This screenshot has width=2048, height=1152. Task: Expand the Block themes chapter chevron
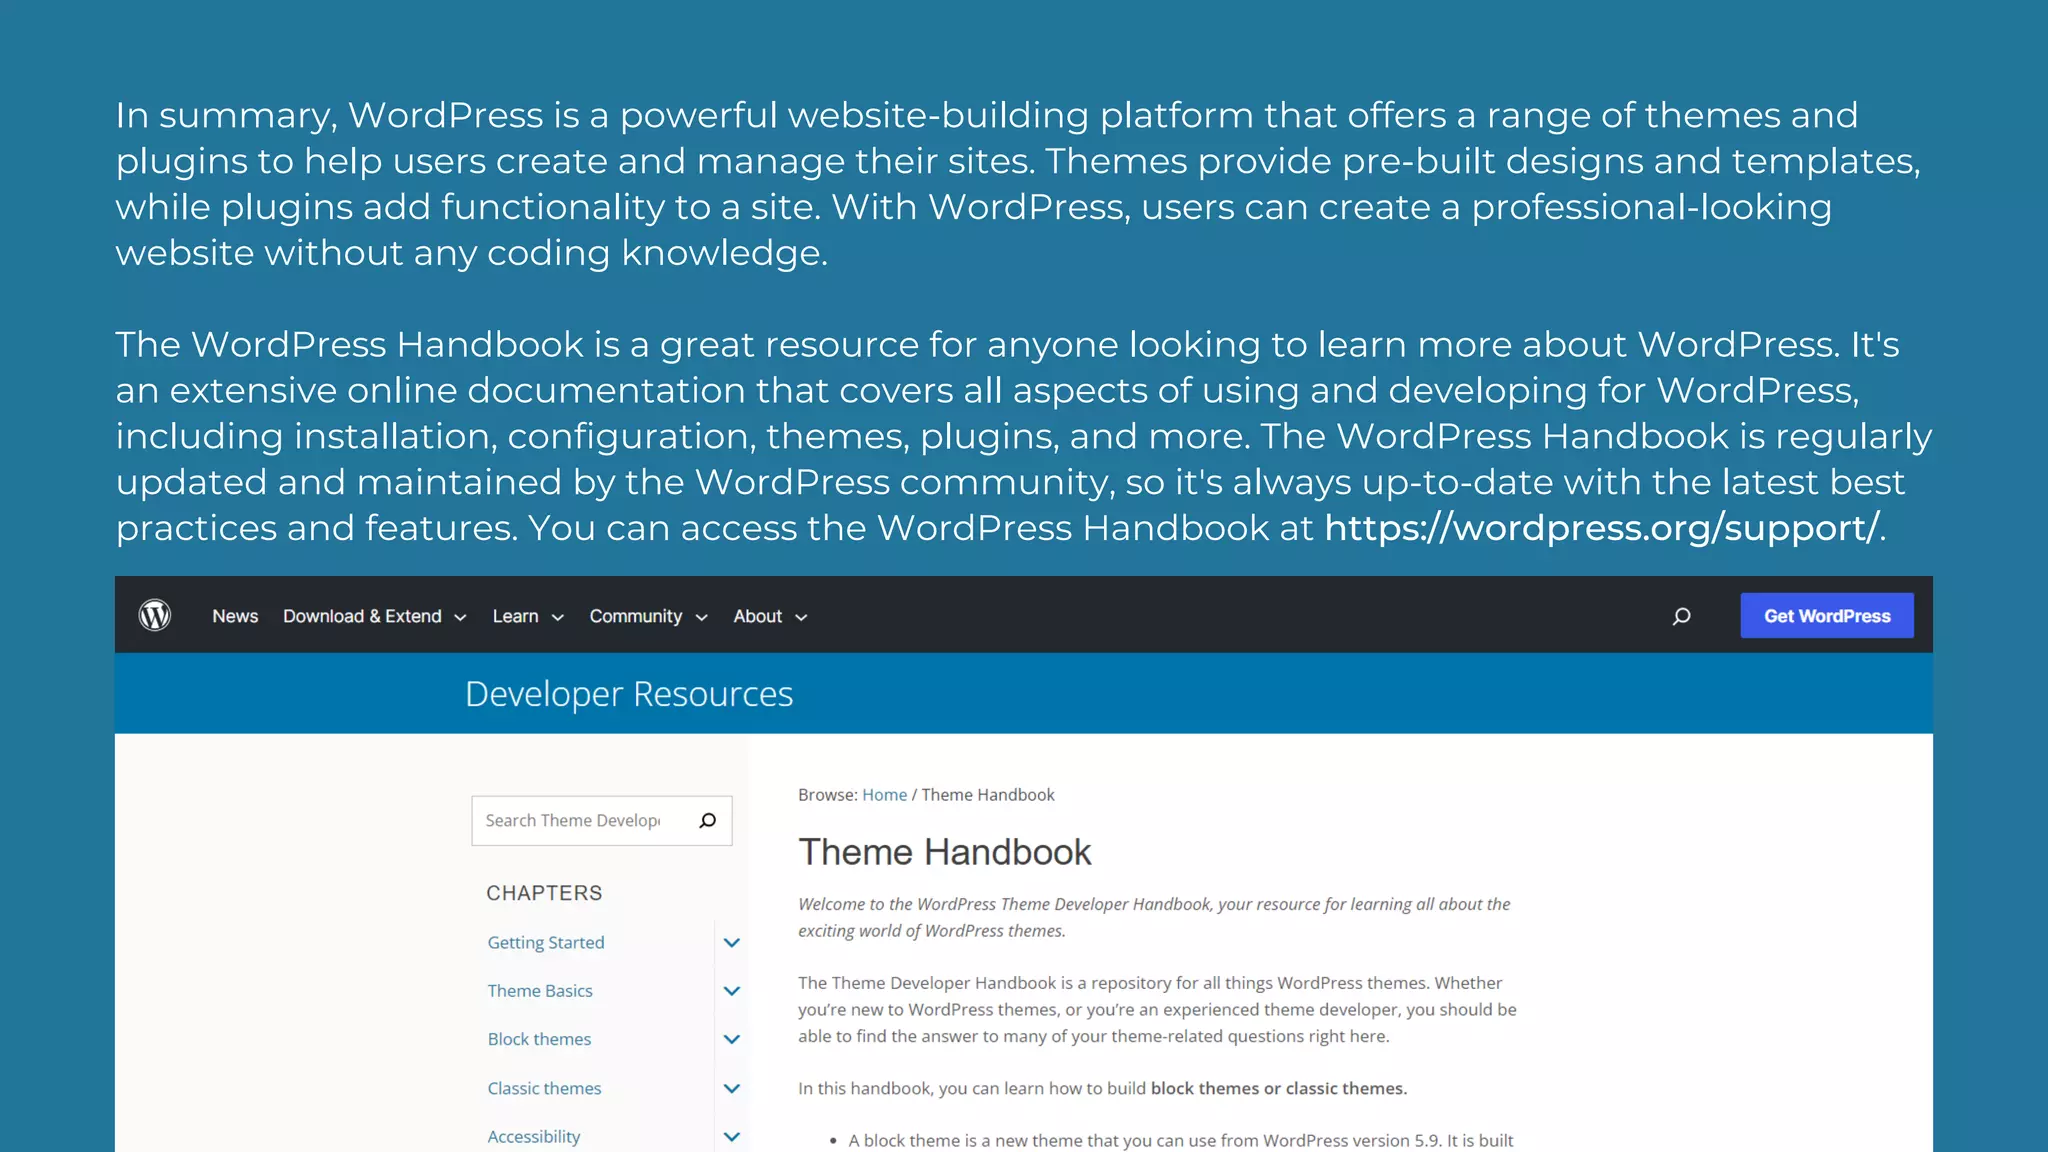732,1040
